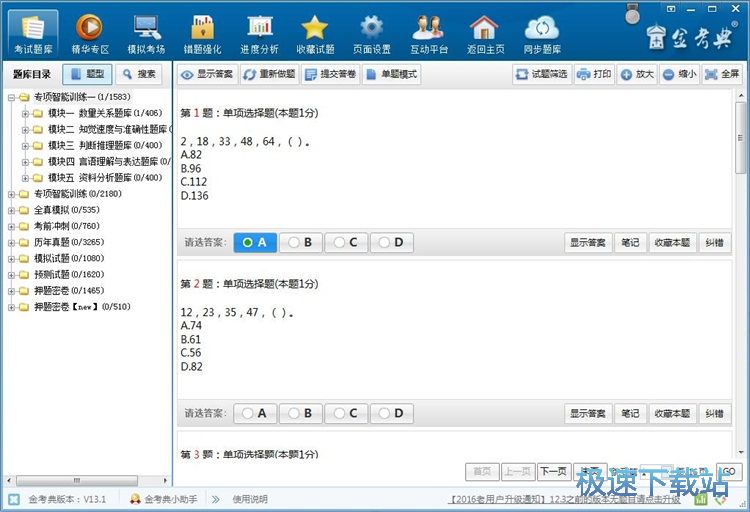Click the tree panel horizontal scrollbar
750x512 pixels.
77,480
